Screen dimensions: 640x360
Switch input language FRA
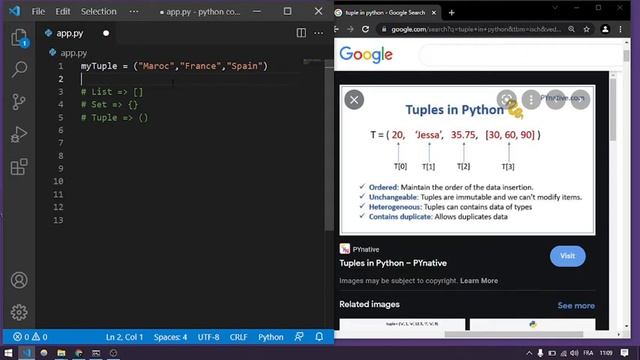tap(588, 353)
